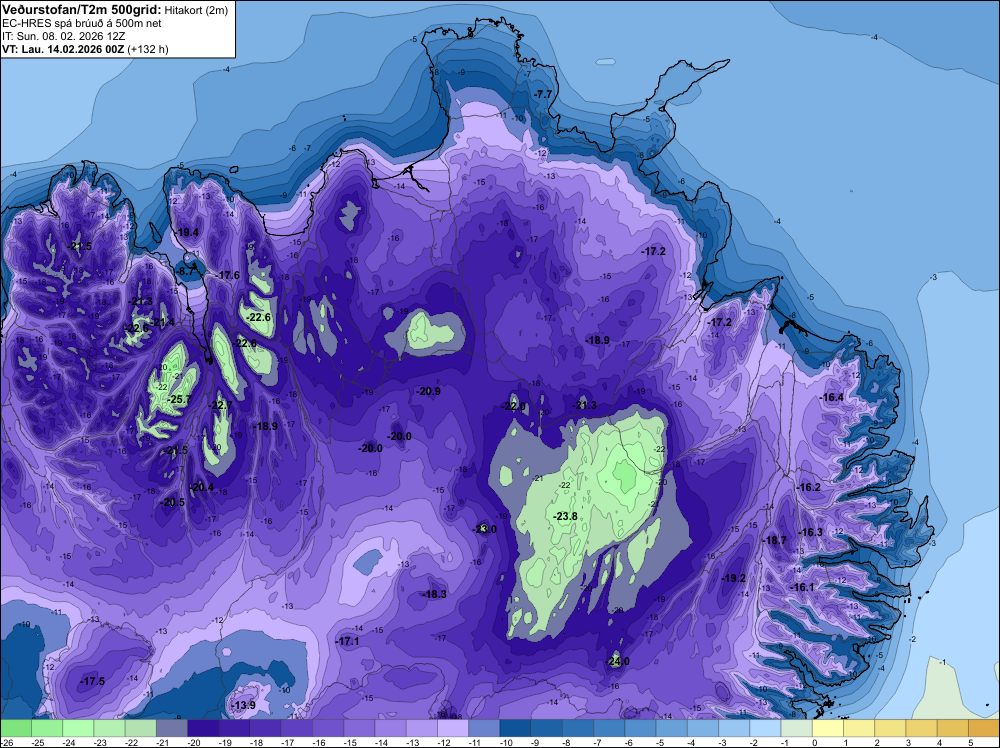Click the -20.5 temperature value

click(172, 502)
